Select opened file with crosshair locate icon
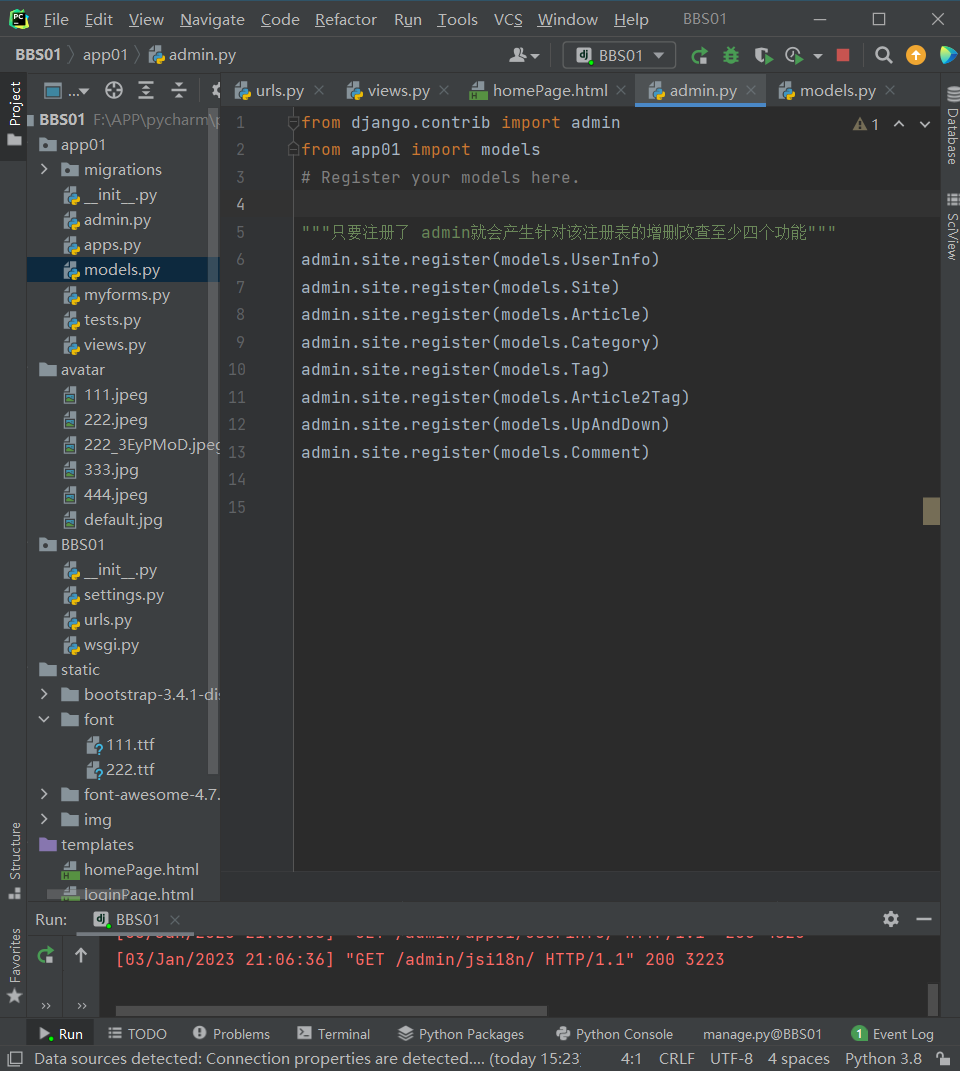Viewport: 960px width, 1071px height. (x=114, y=91)
